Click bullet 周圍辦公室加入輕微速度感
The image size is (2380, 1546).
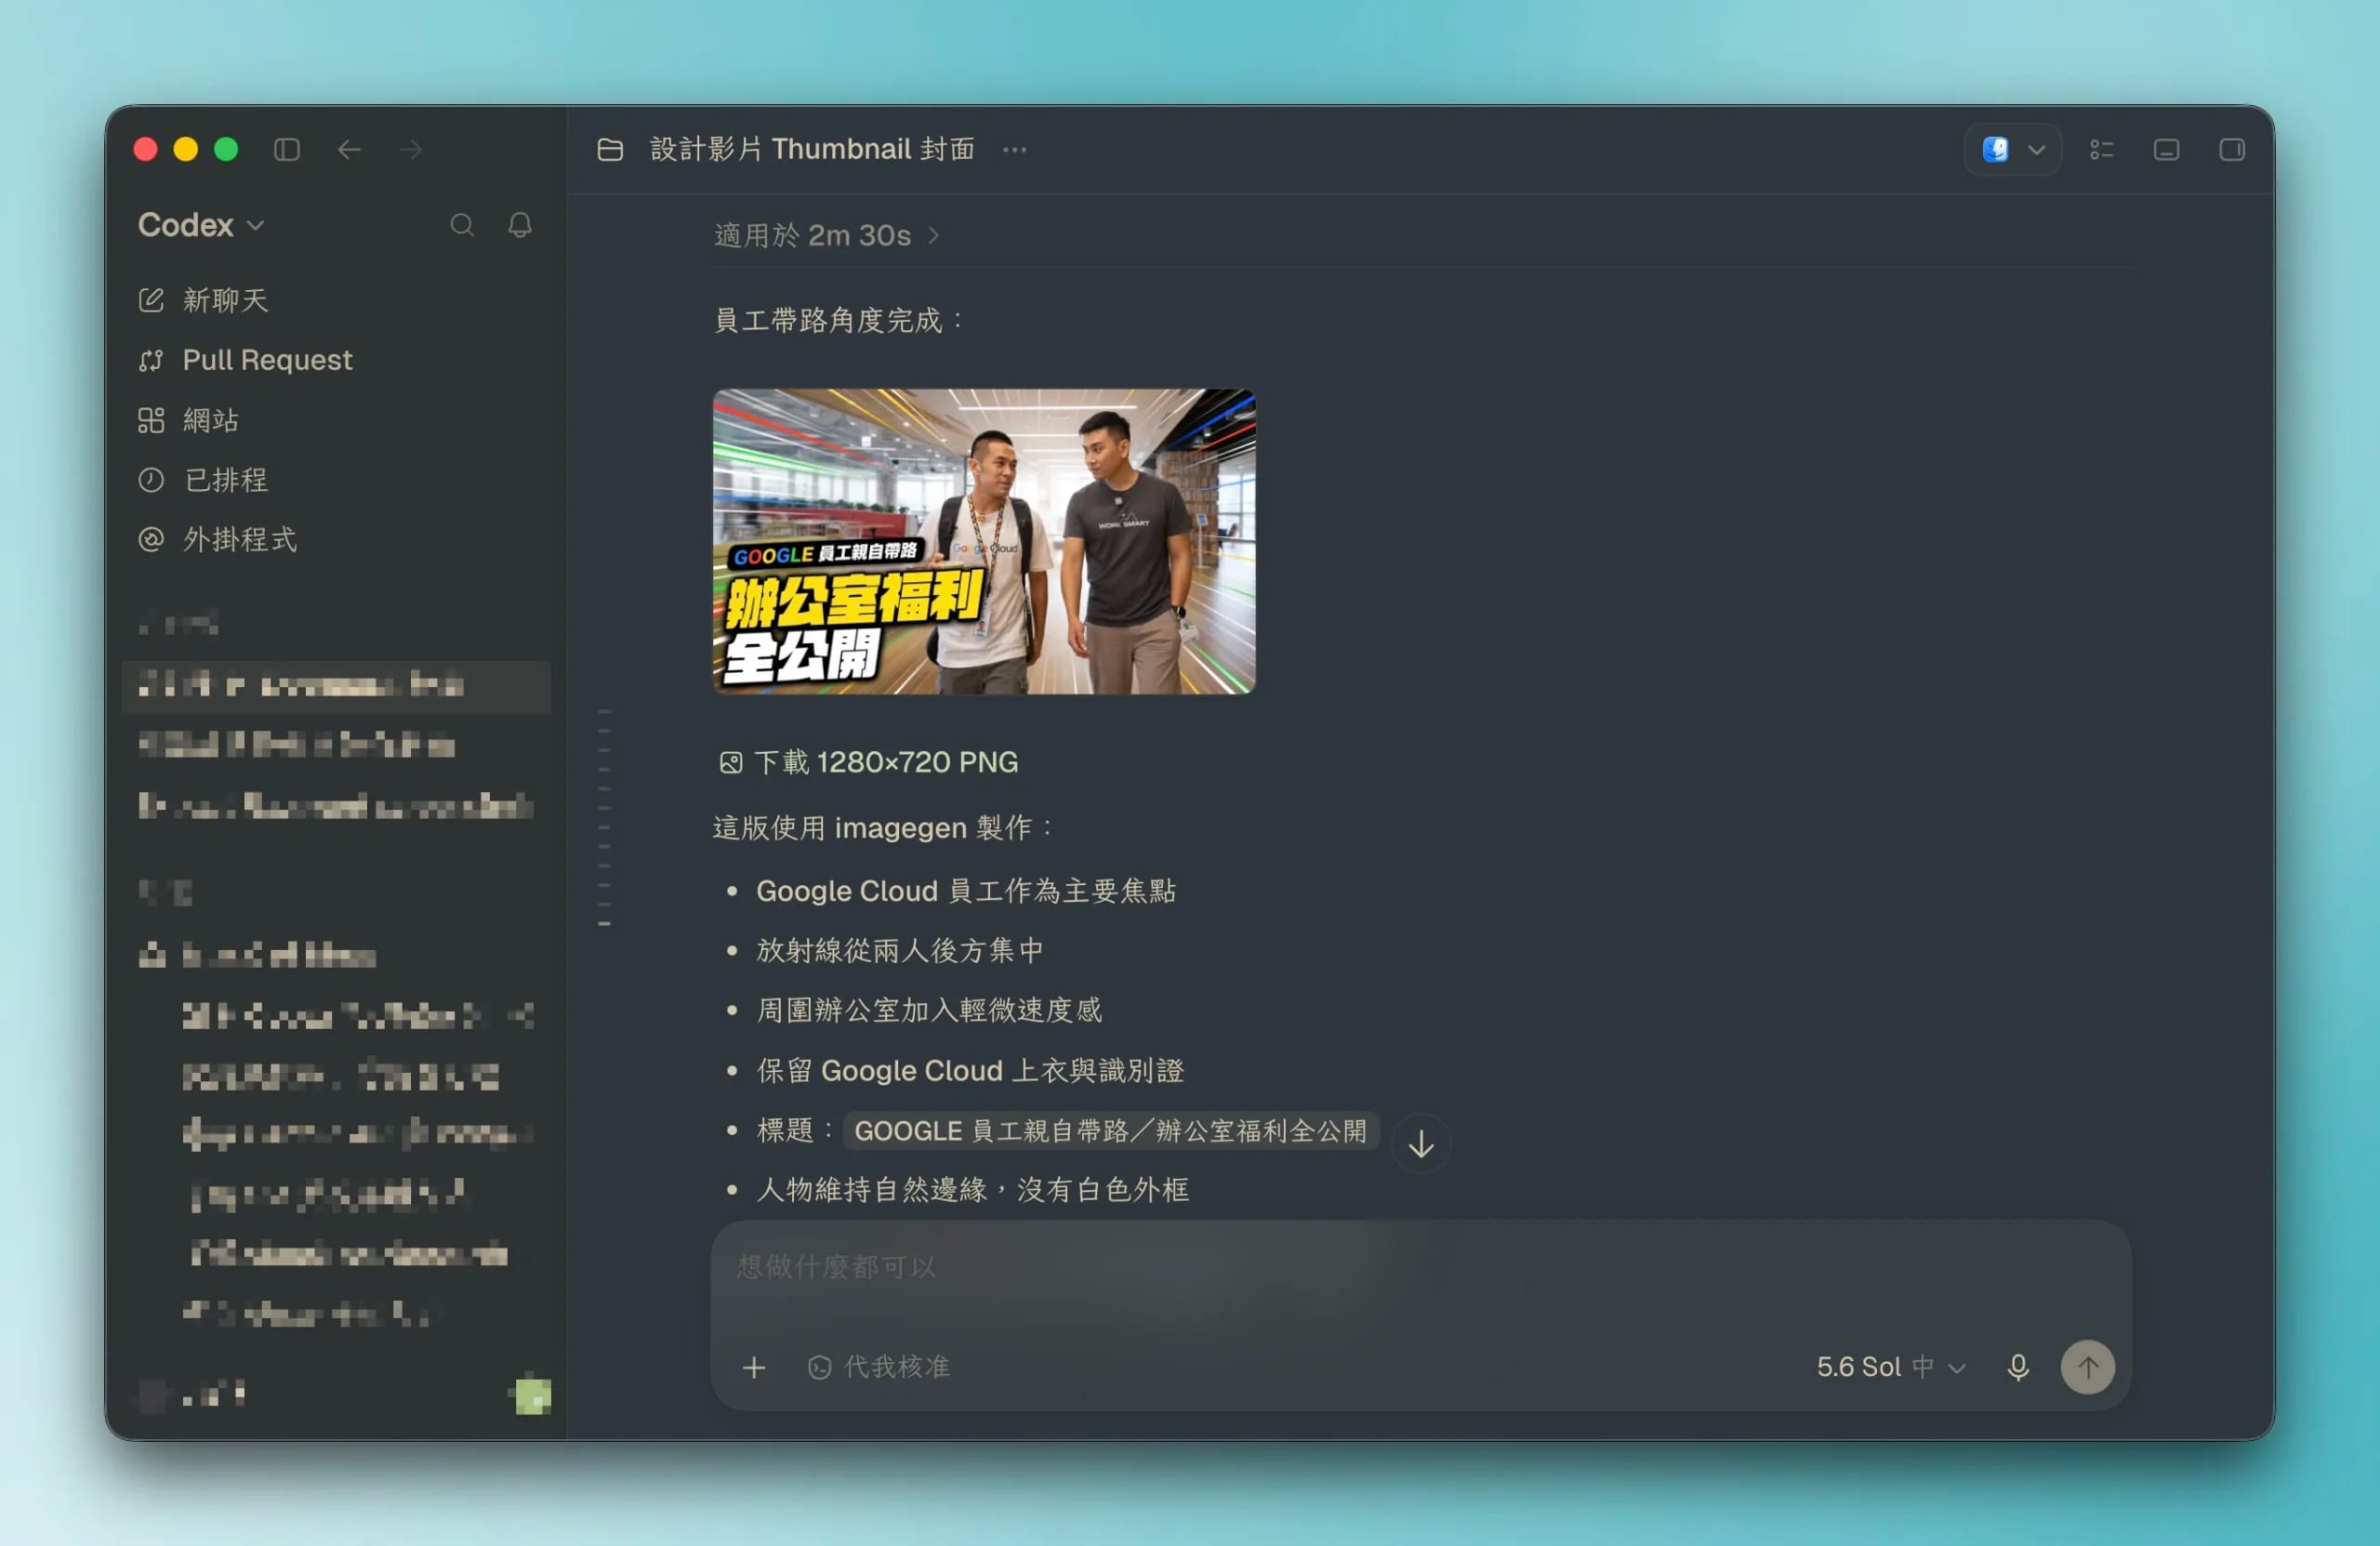[929, 1011]
